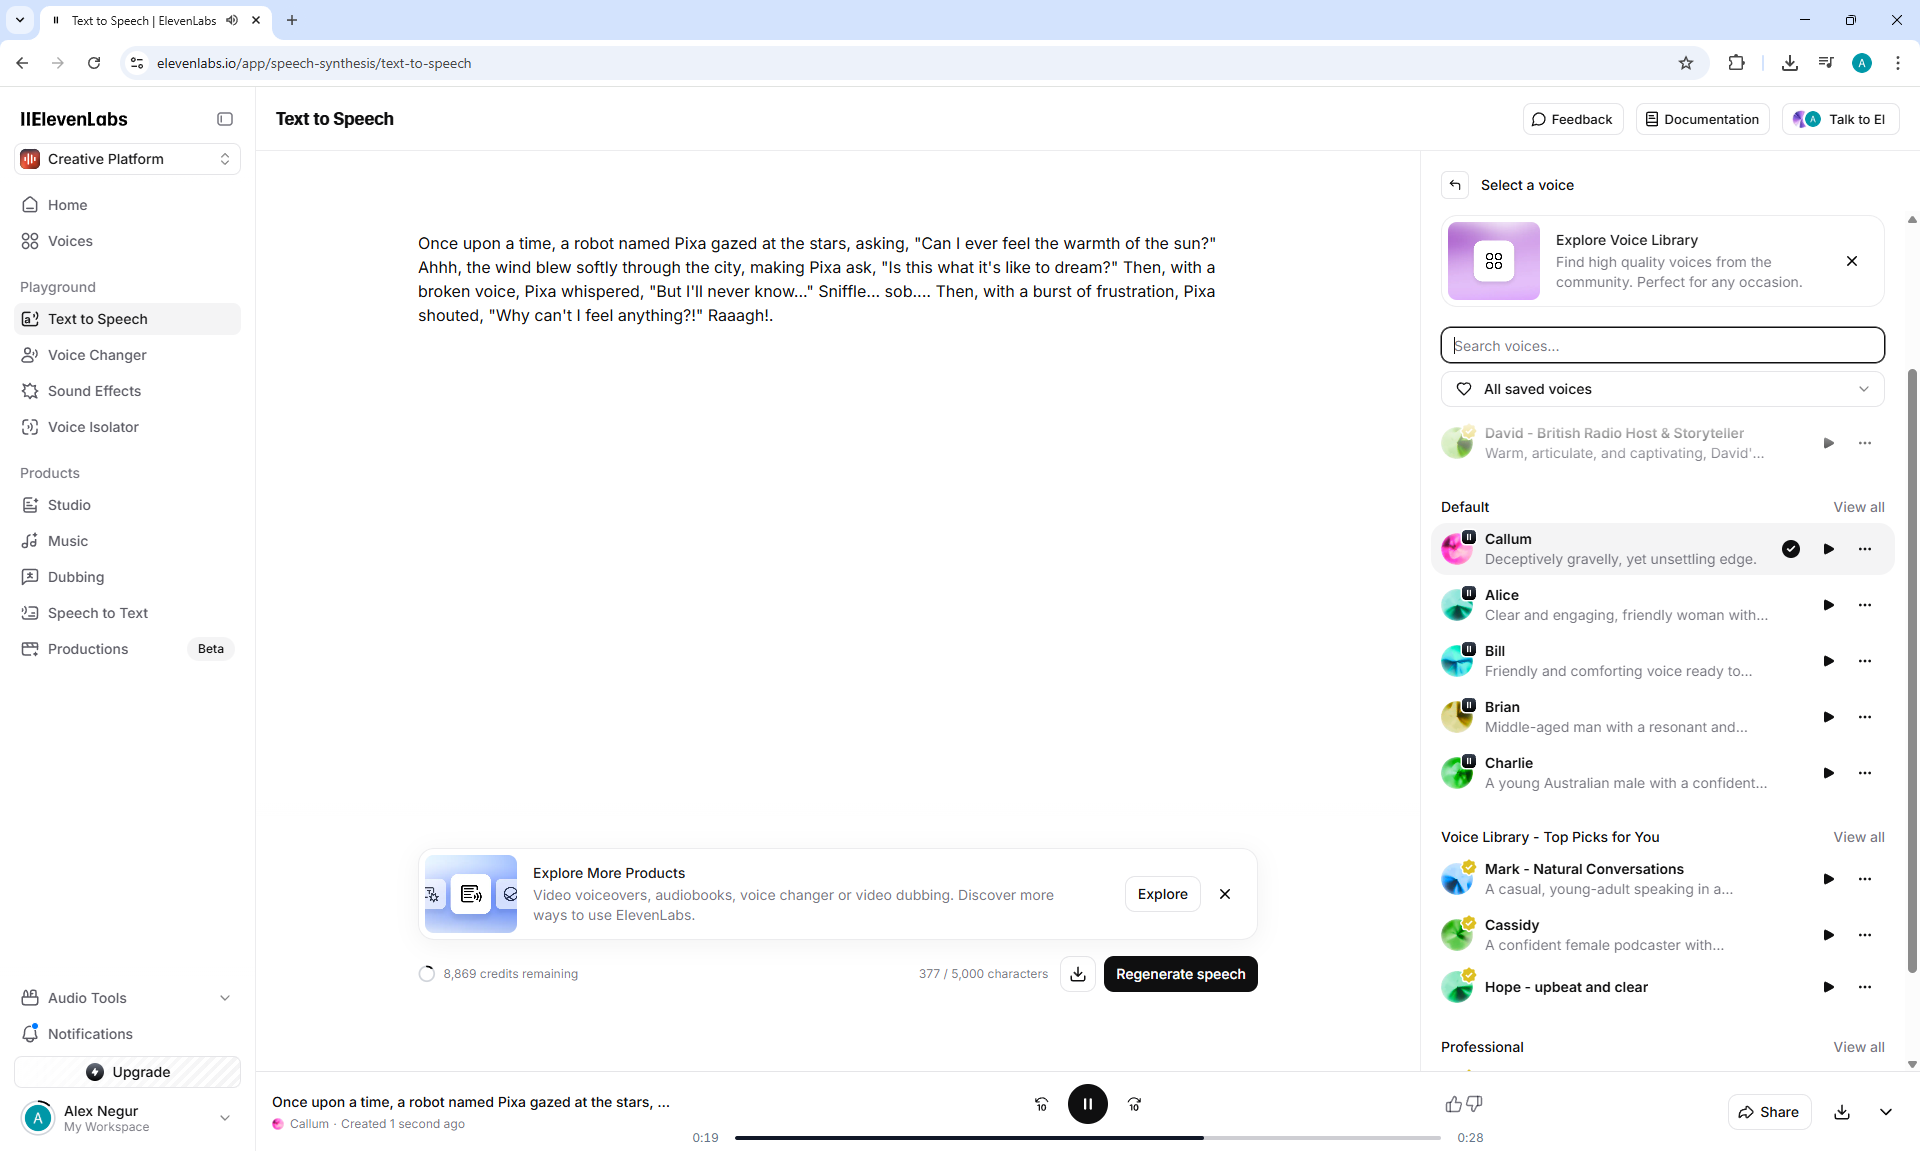Viewport: 1920px width, 1151px height.
Task: Select the Callum voice checkmark
Action: click(x=1791, y=549)
